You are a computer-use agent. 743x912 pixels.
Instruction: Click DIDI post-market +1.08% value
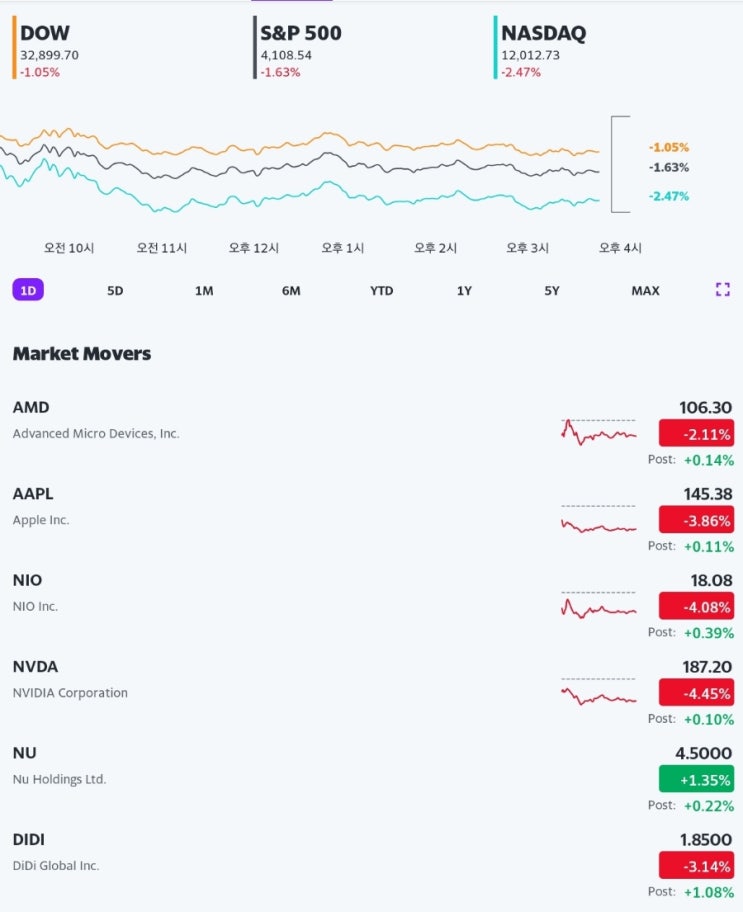coord(709,892)
